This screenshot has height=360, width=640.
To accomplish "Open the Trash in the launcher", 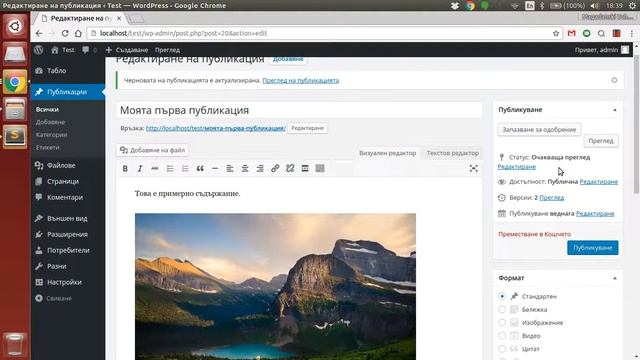I will click(15, 345).
